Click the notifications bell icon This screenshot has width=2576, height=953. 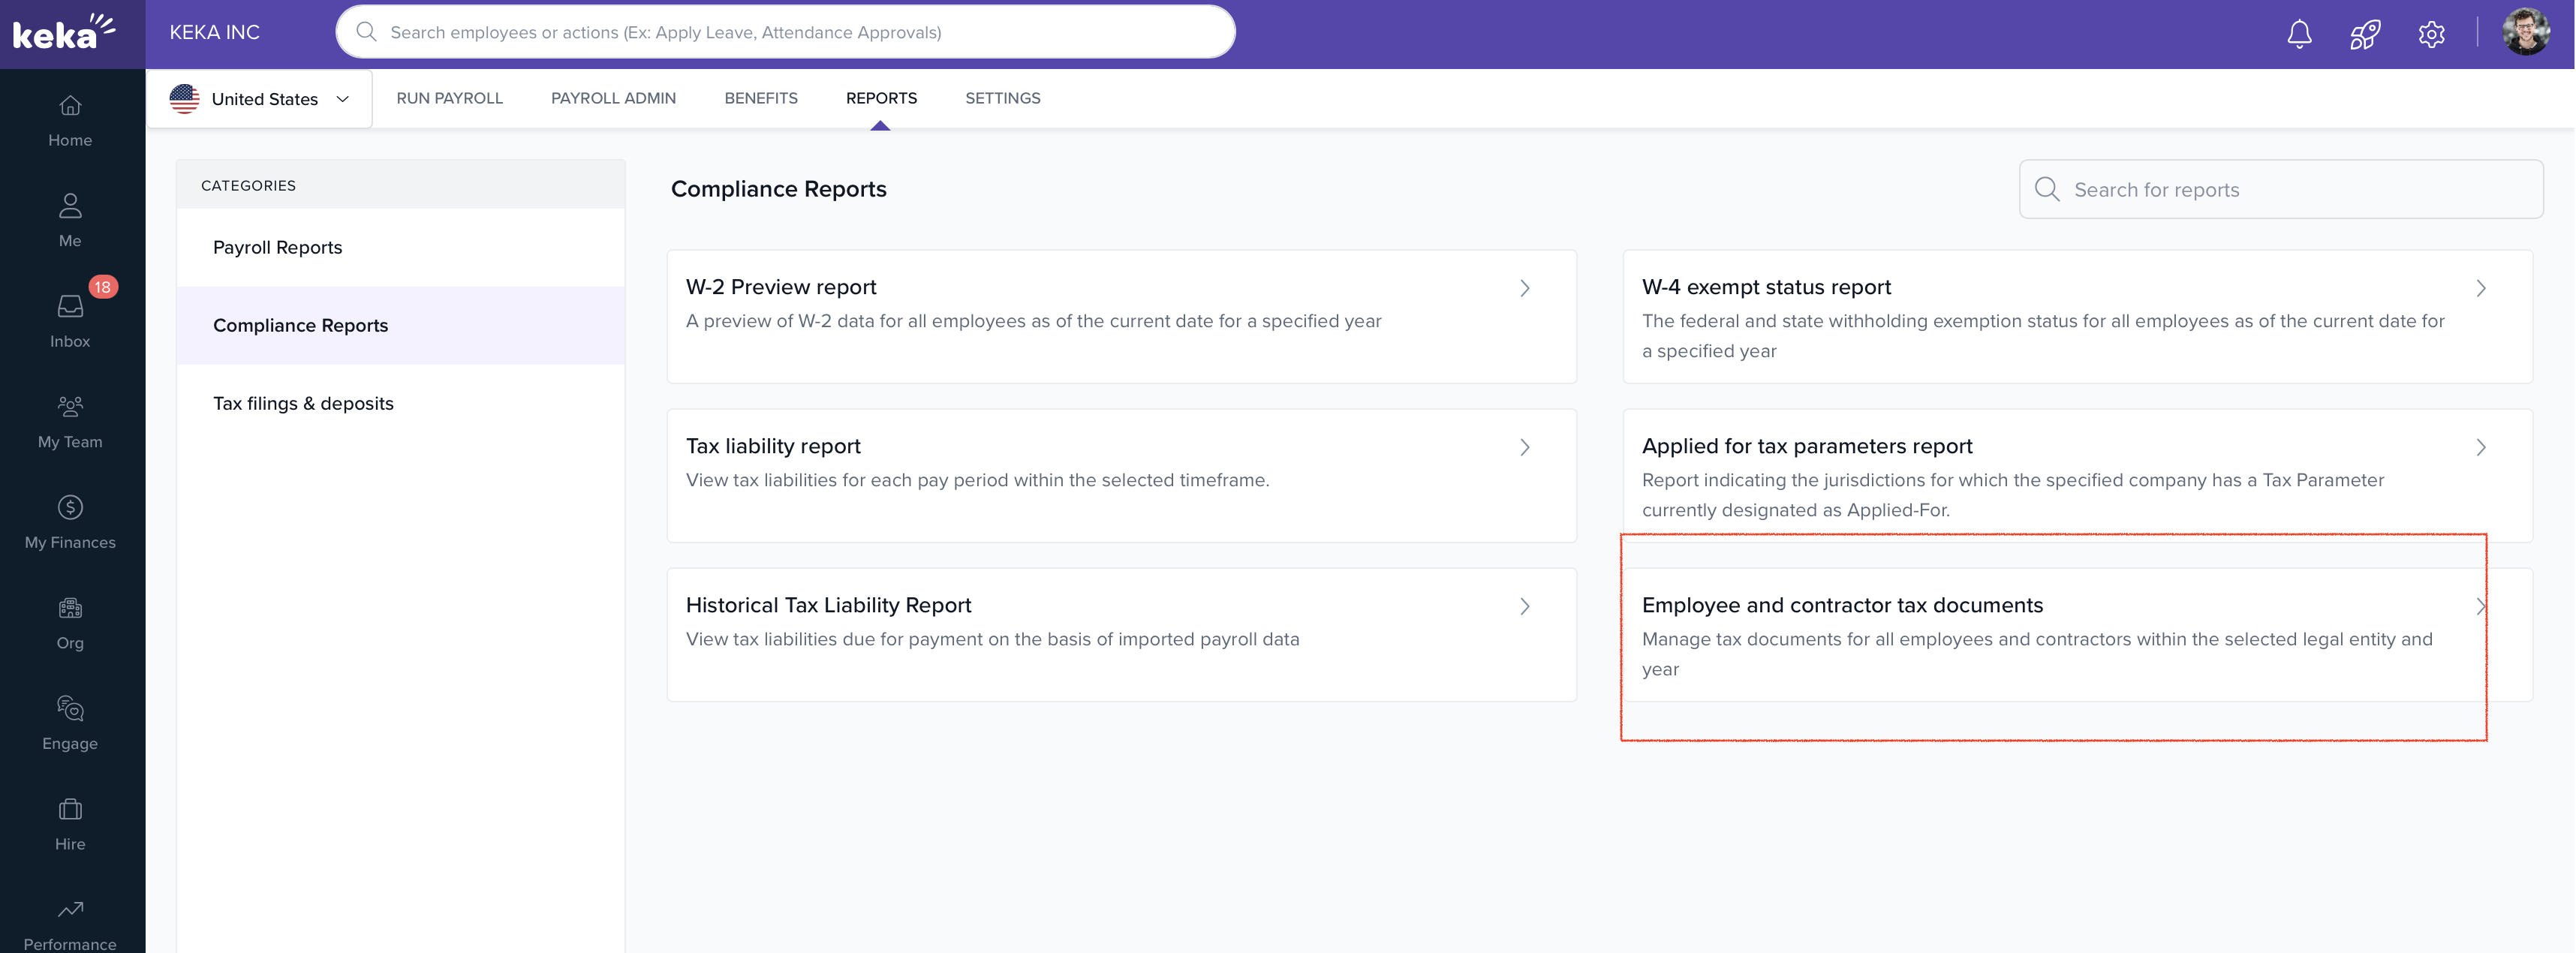pos(2299,34)
